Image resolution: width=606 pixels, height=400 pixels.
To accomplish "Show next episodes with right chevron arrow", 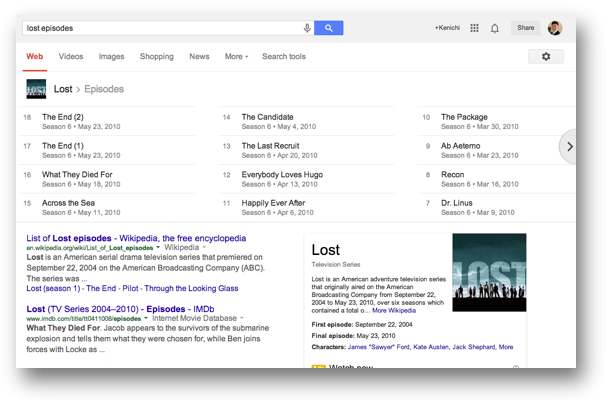I will (568, 146).
